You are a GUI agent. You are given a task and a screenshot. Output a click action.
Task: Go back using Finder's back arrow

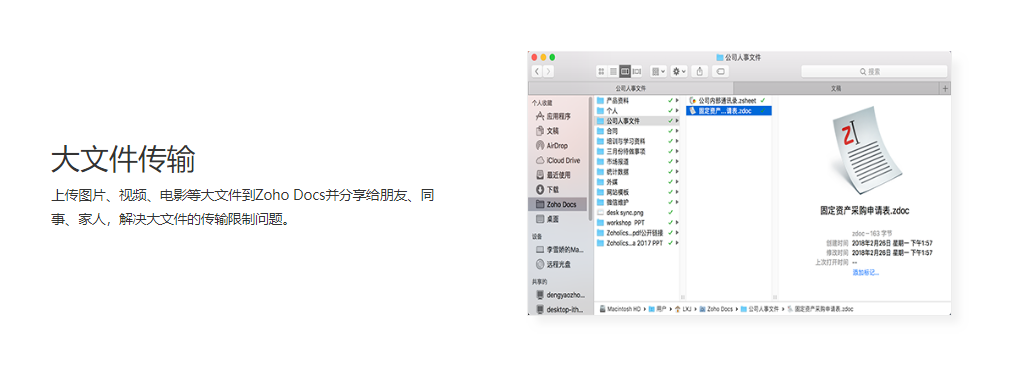click(x=537, y=71)
